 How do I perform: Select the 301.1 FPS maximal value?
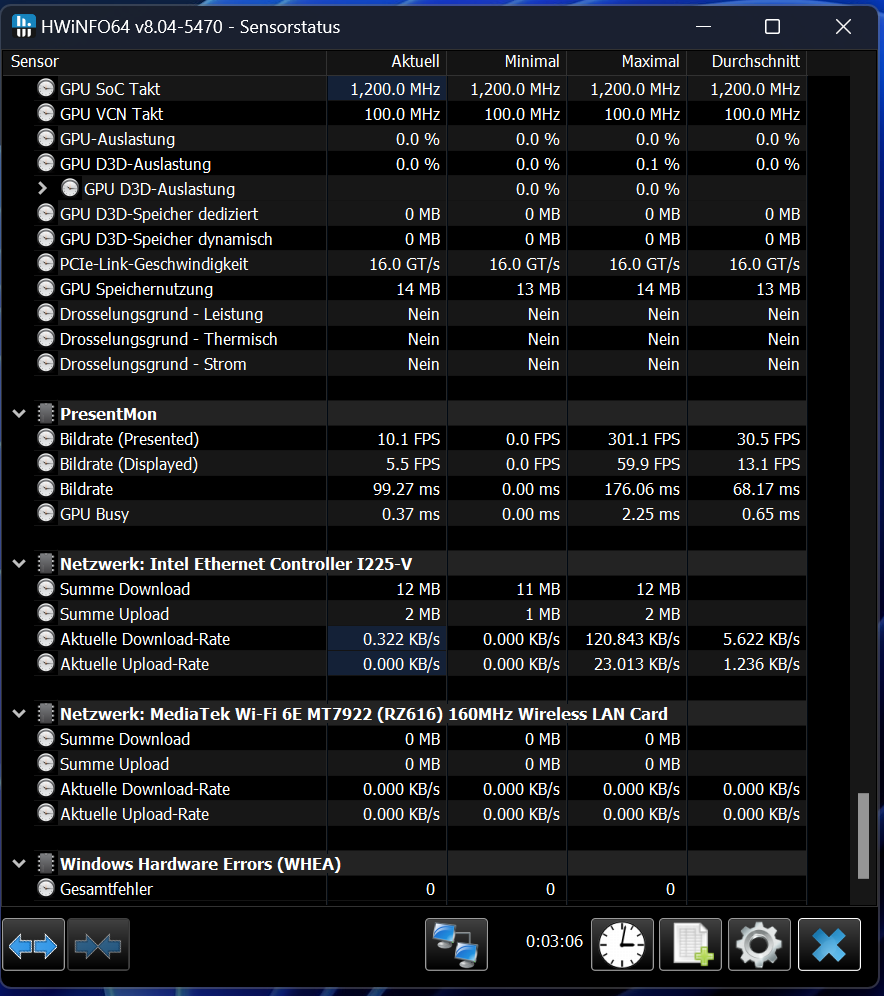pos(644,439)
